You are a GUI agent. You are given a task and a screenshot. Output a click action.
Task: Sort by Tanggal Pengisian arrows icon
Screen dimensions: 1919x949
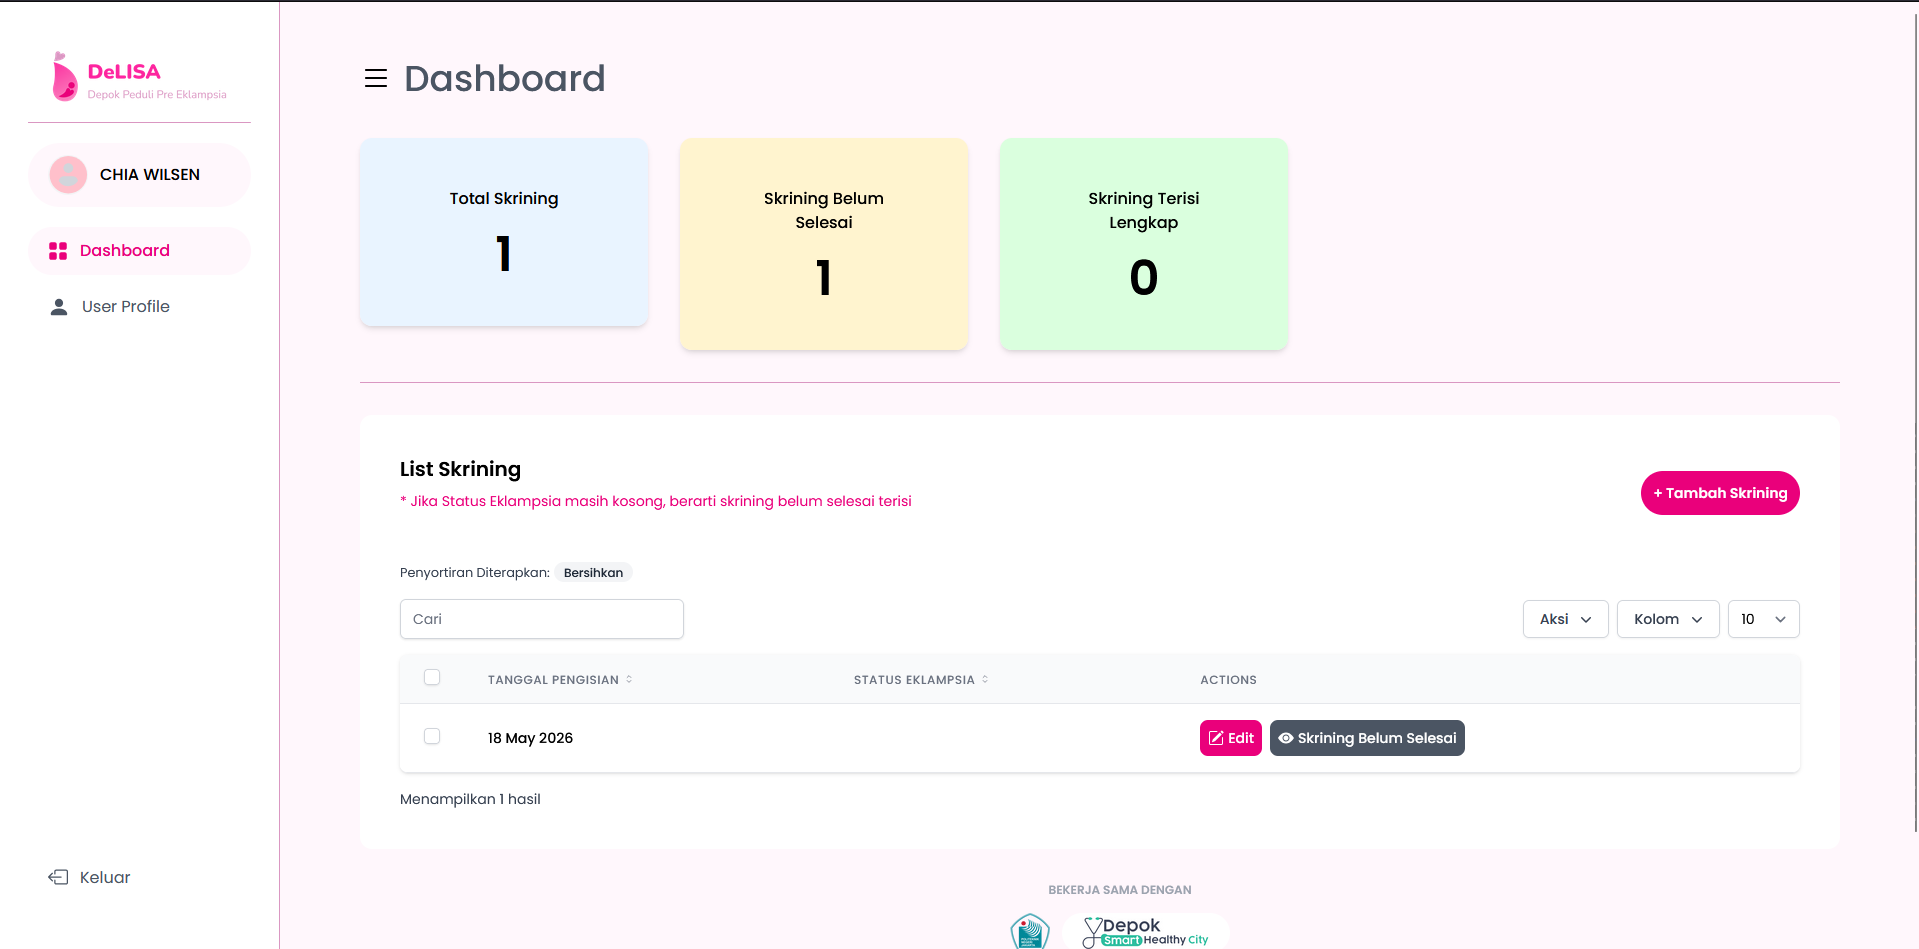click(629, 679)
